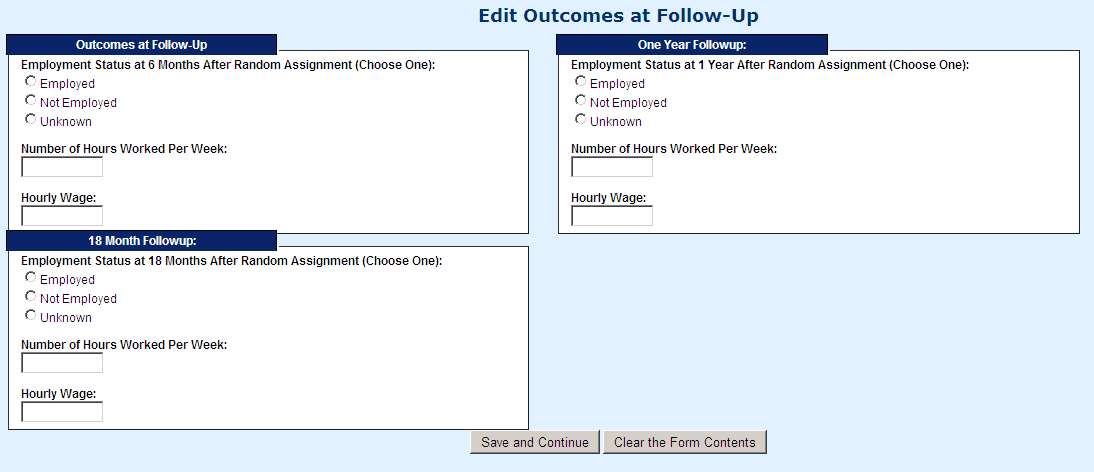Click the Outcomes at Follow-Up section header
This screenshot has height=472, width=1094.
pos(141,45)
